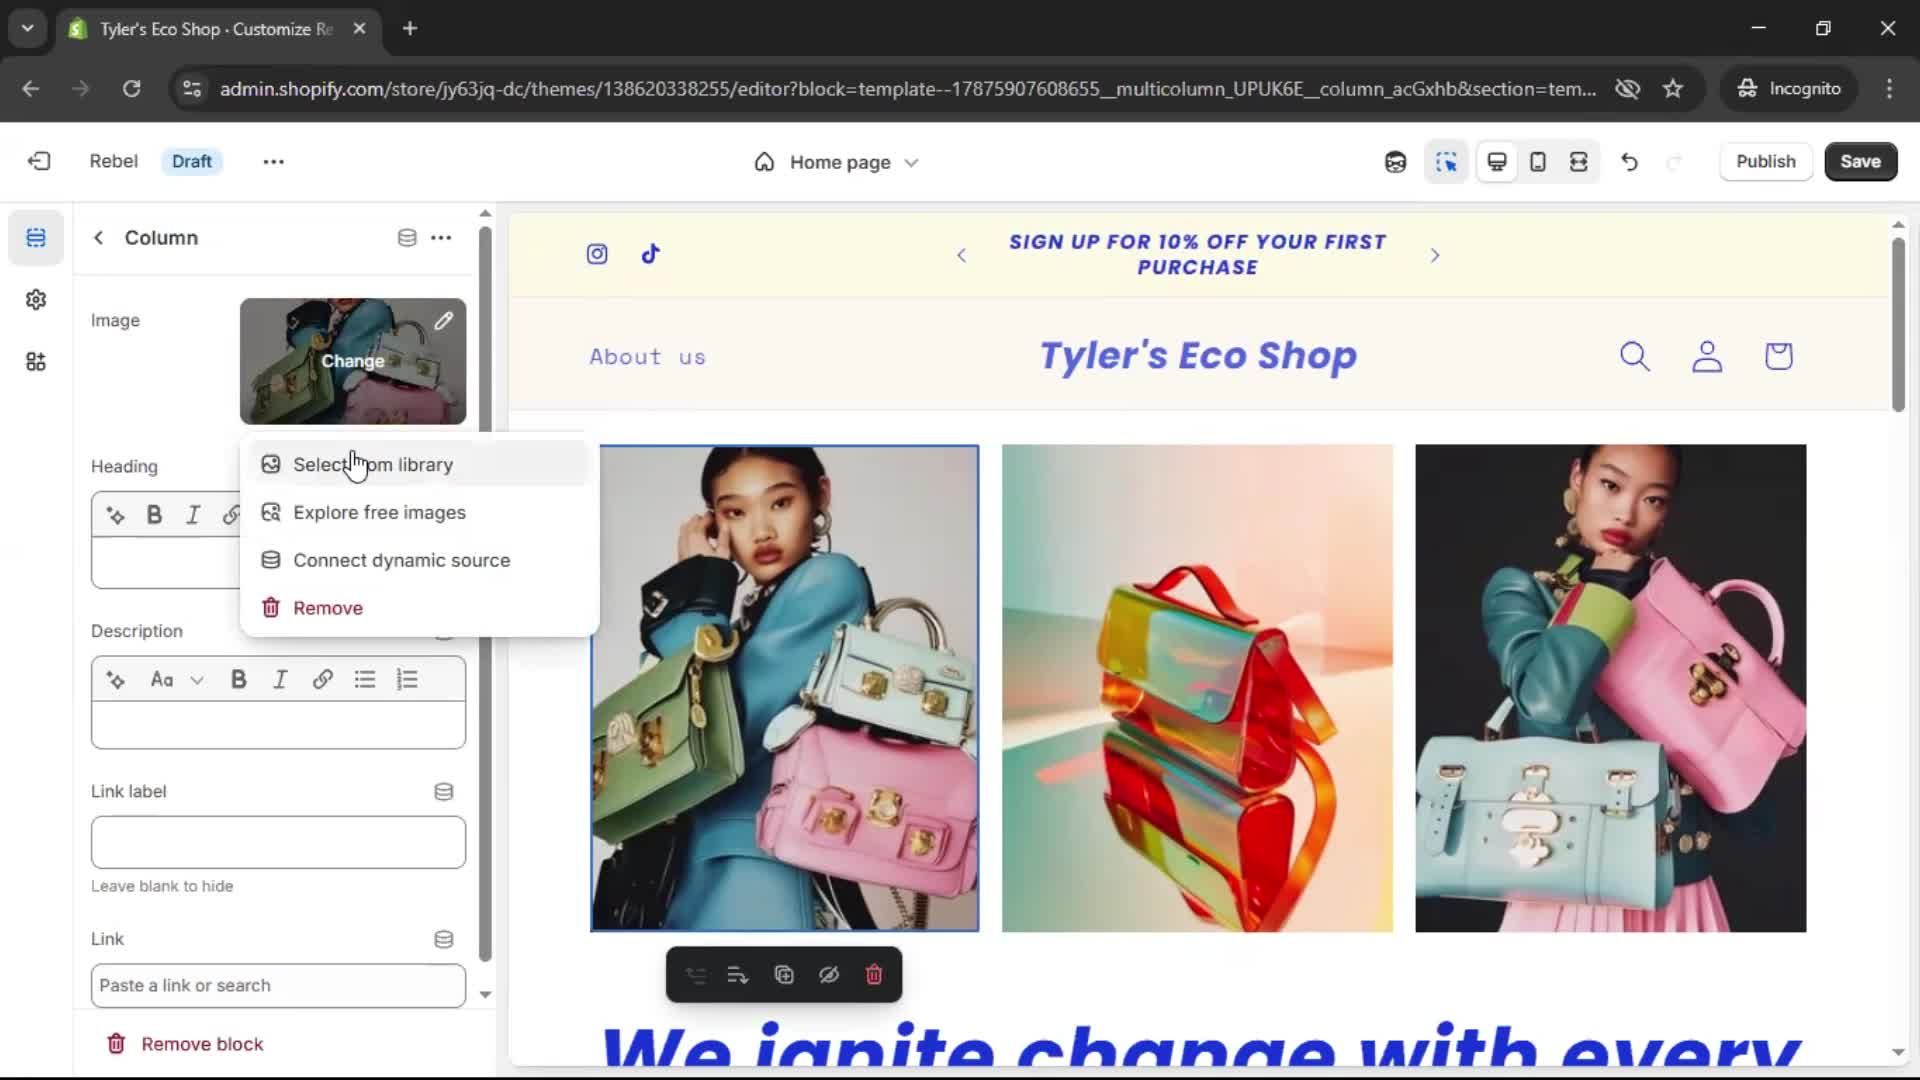Image resolution: width=1920 pixels, height=1080 pixels.
Task: Click the undo arrow in top bar
Action: [x=1629, y=162]
